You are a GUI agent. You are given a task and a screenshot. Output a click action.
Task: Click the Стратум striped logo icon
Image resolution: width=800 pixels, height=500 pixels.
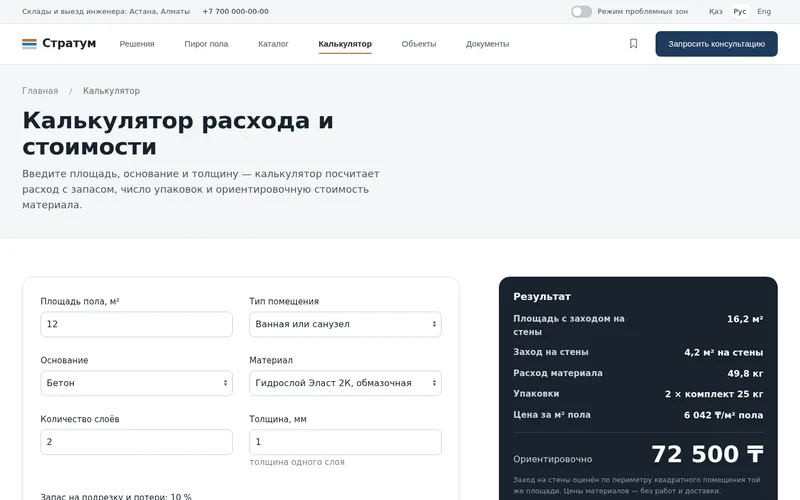click(x=30, y=44)
